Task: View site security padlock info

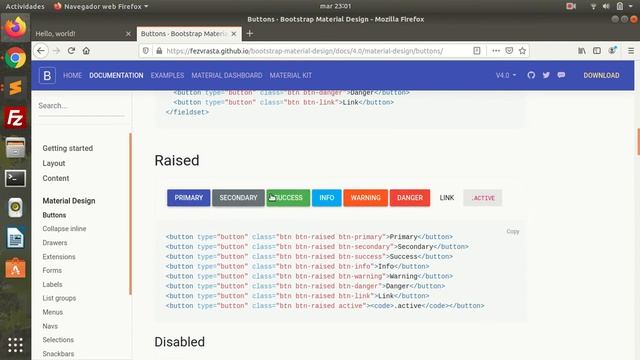Action: click(159, 51)
